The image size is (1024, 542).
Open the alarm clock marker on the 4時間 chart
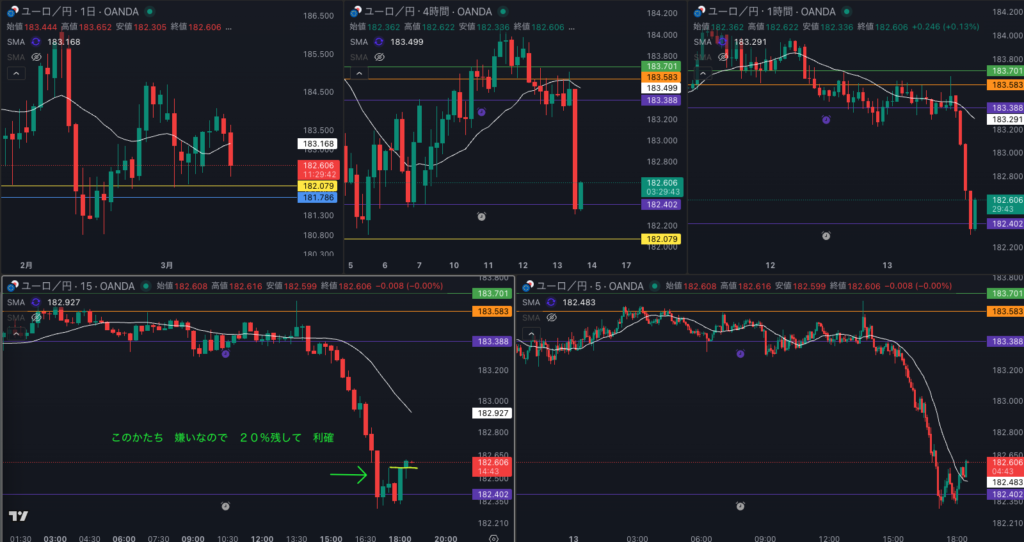point(481,216)
